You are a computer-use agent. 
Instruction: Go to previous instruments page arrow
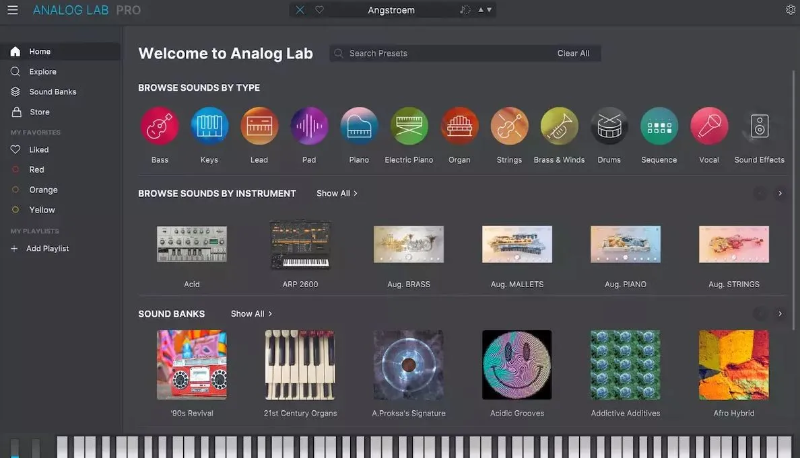pos(760,193)
